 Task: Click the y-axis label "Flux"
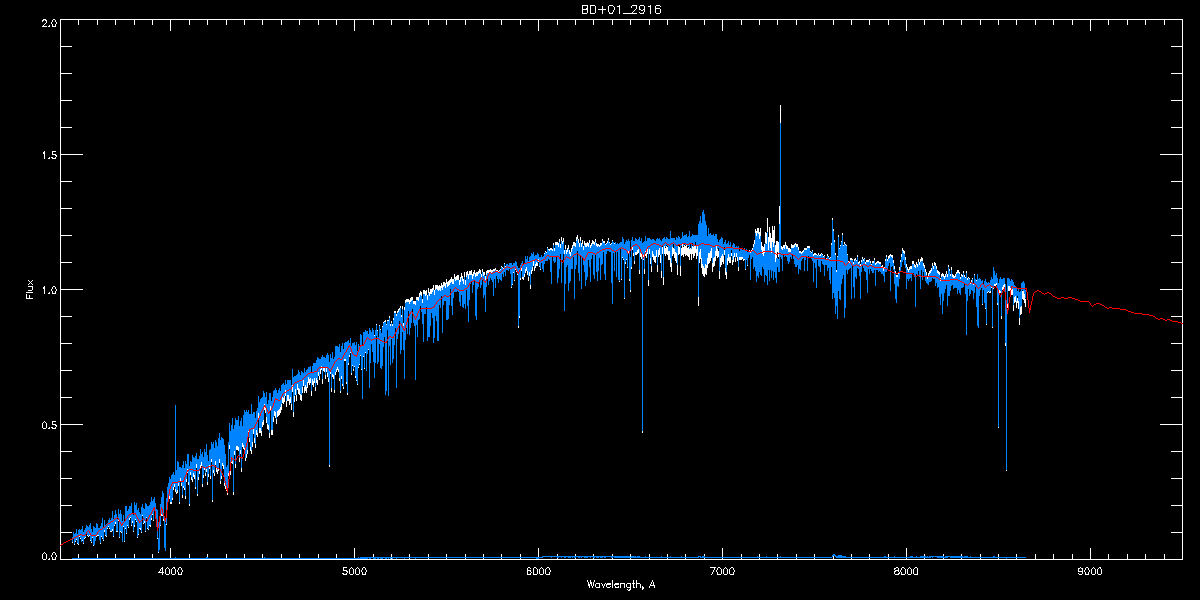(29, 290)
